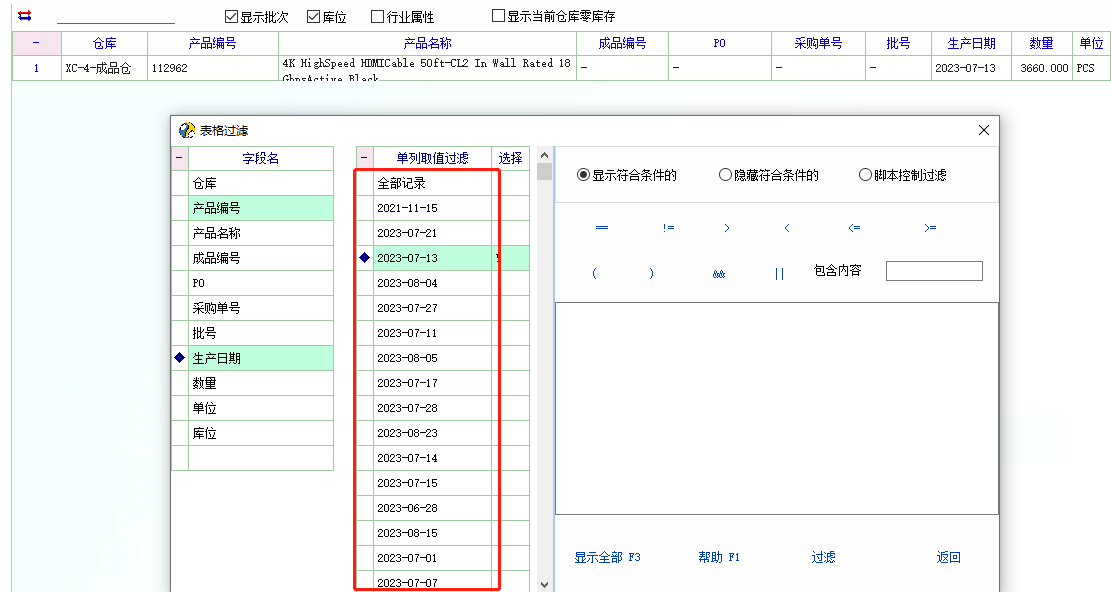
Task: Click the equals operator symbol
Action: (x=602, y=228)
